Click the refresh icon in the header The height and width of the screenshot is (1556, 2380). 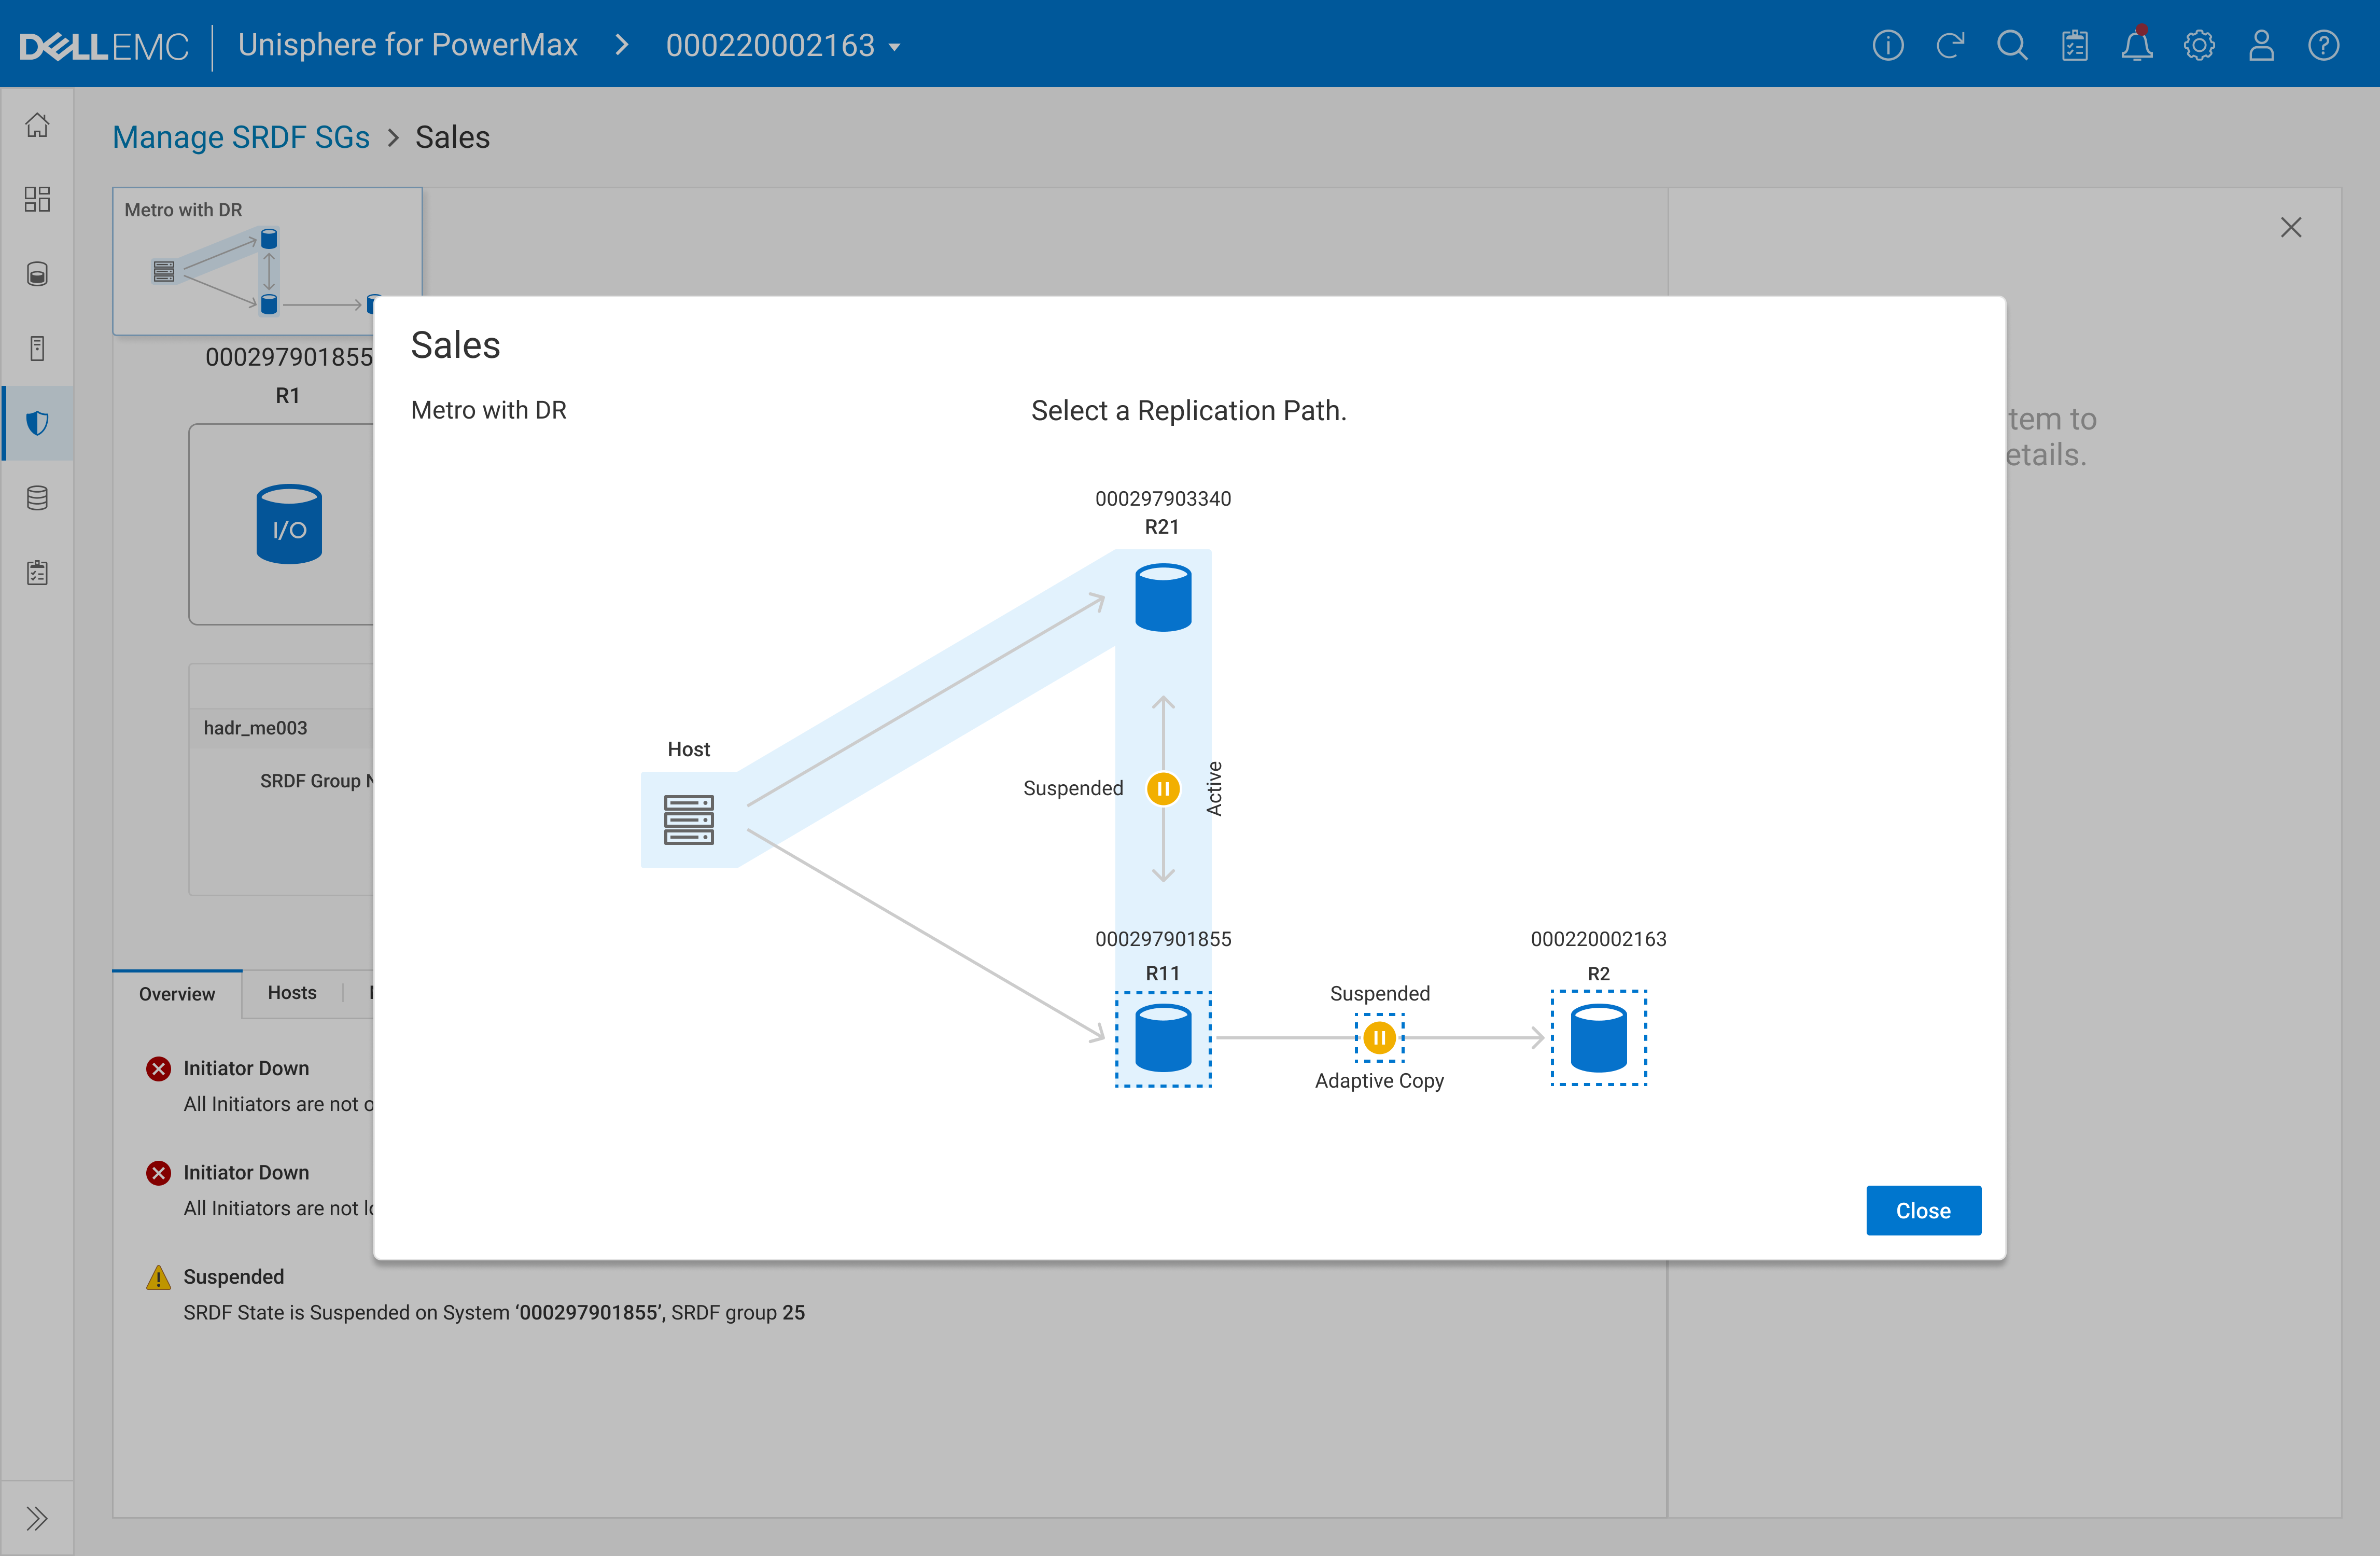[x=1950, y=45]
